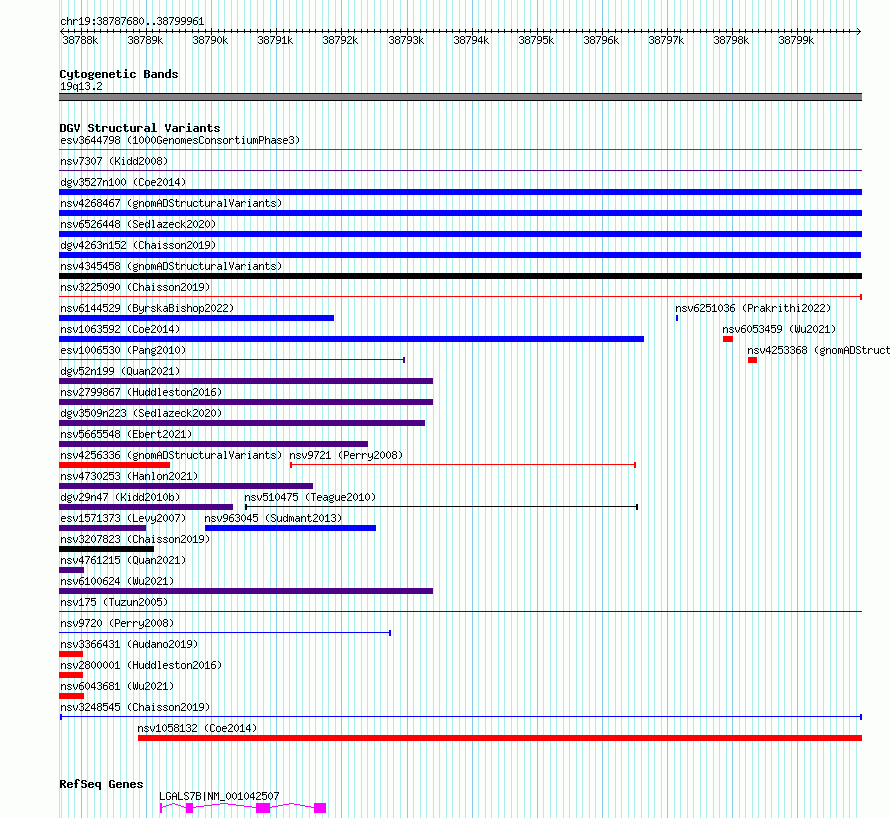Open nsv2800001 (Huddleston2016) label

[141, 665]
